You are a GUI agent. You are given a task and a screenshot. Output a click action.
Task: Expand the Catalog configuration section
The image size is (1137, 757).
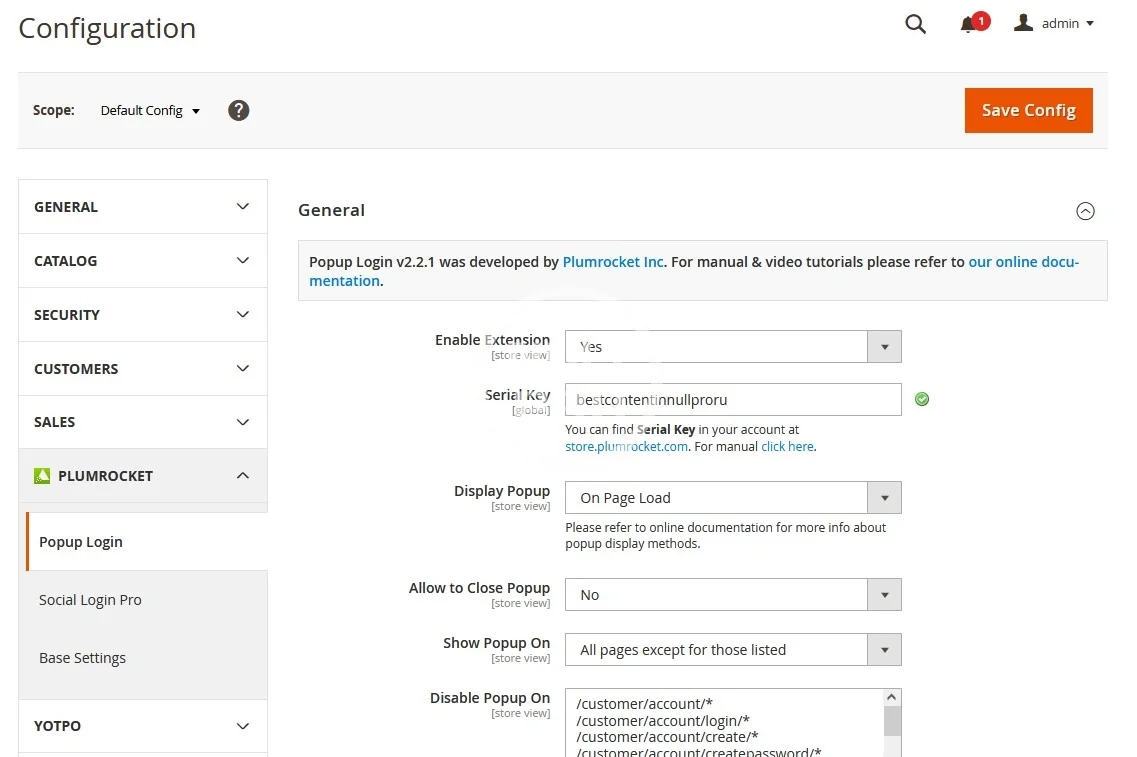[142, 261]
